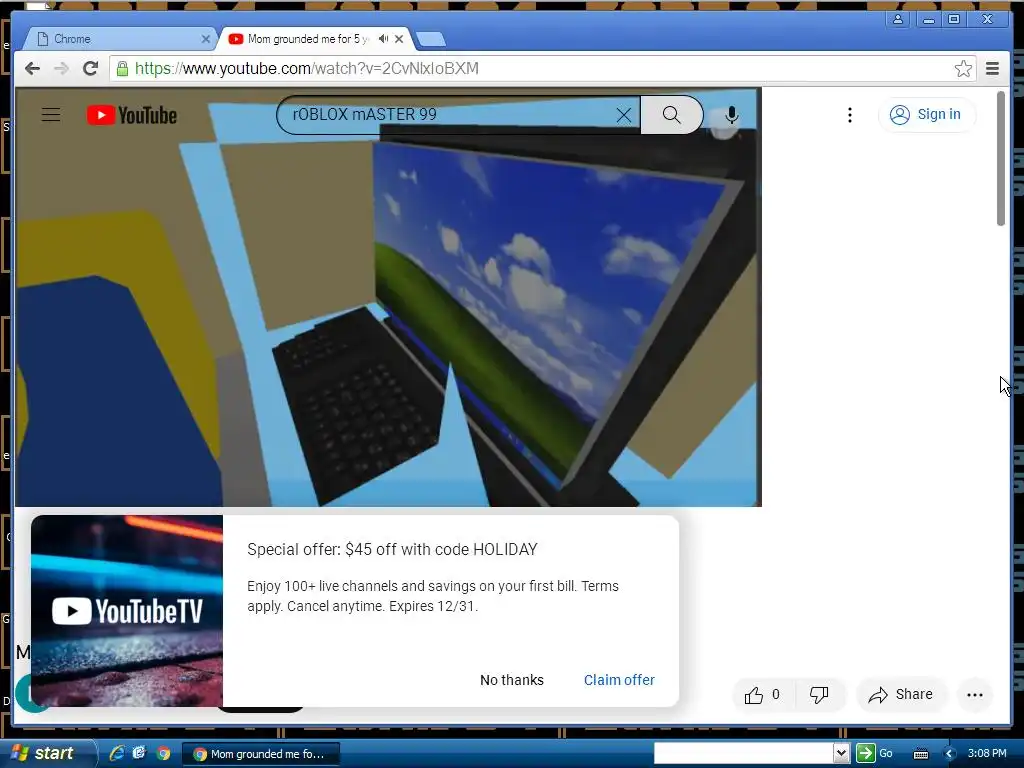
Task: Go back to the previous page
Action: coord(32,69)
